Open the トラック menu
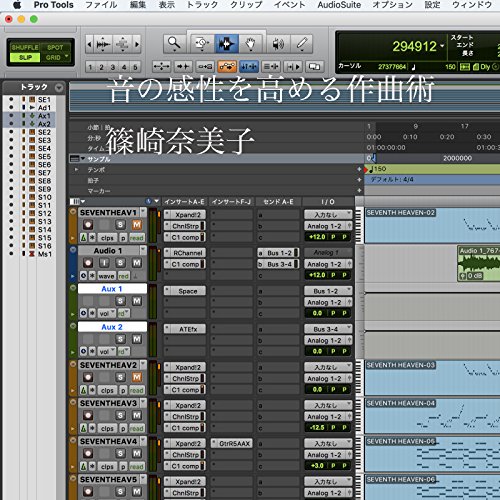The width and height of the screenshot is (500, 500). pos(202,5)
